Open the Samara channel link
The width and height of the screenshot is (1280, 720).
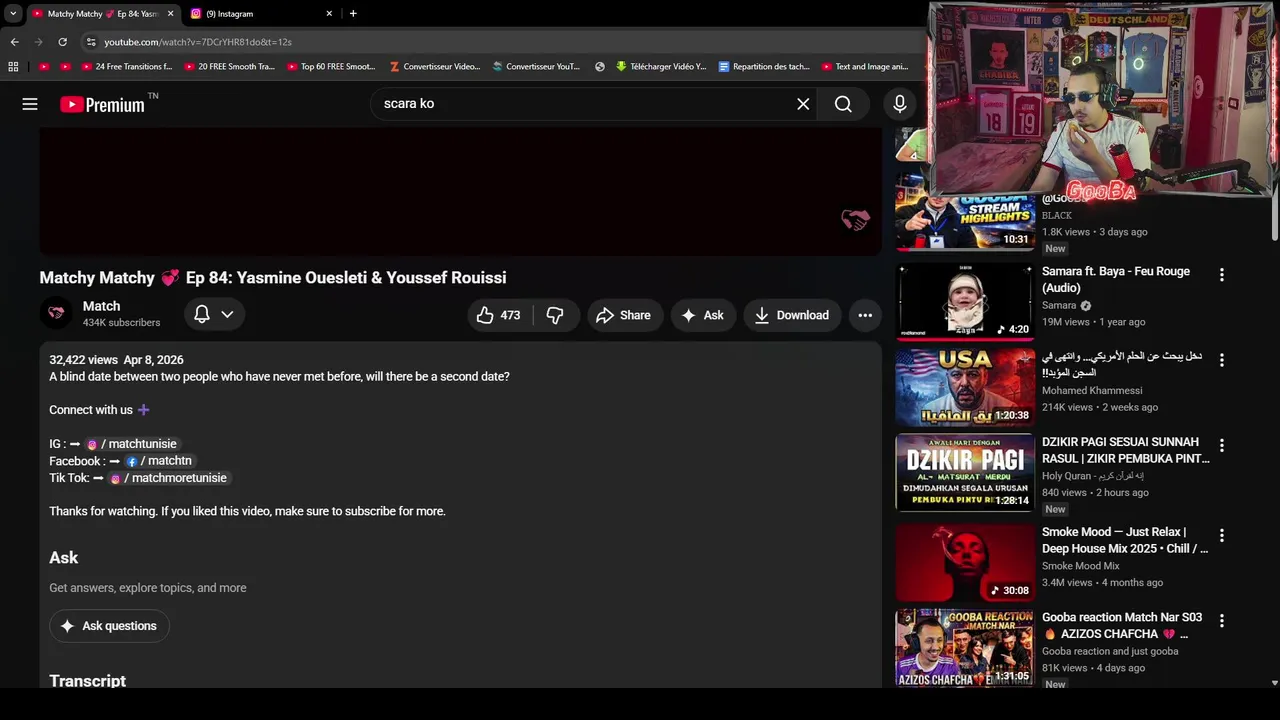tap(1059, 306)
